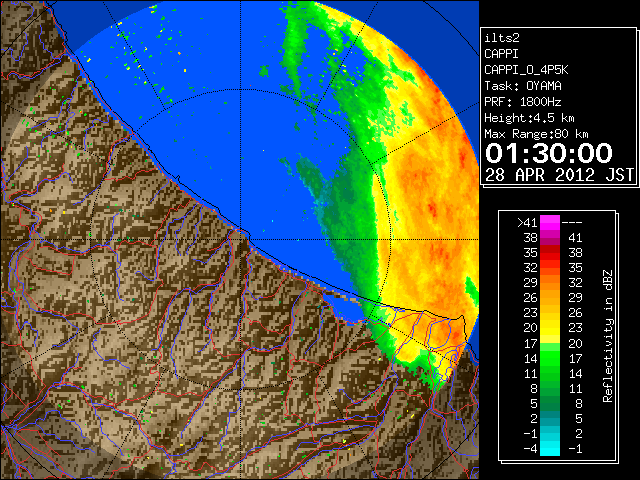Select the 'Height:4.5 km' line

coord(529,118)
